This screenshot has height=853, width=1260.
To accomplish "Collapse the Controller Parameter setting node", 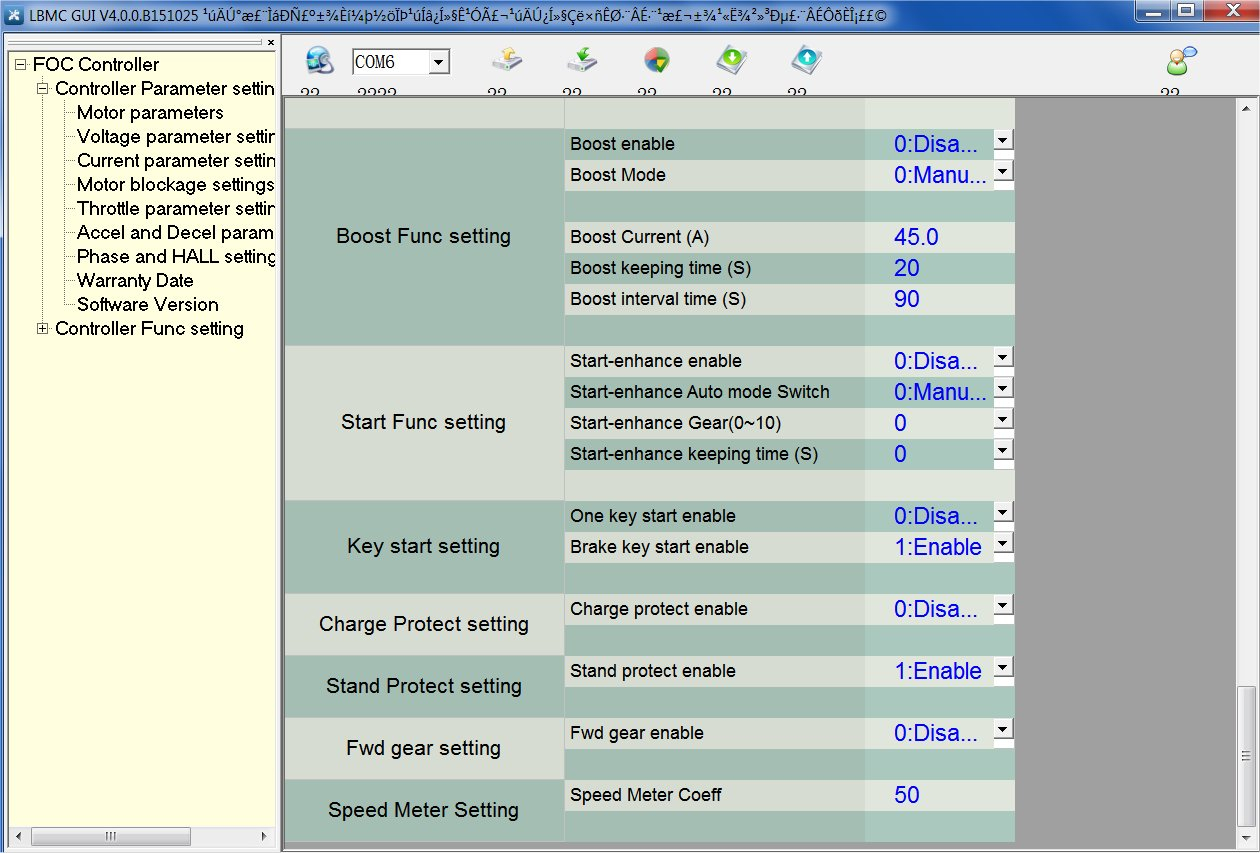I will click(x=43, y=89).
